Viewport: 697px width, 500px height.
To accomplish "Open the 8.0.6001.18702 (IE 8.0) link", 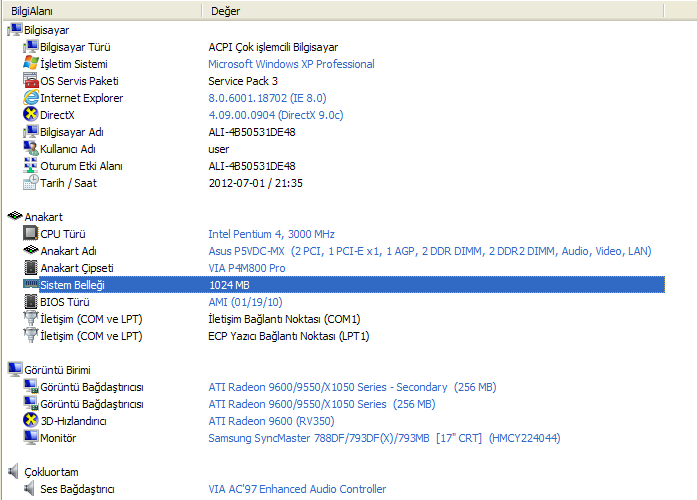I will coord(267,98).
